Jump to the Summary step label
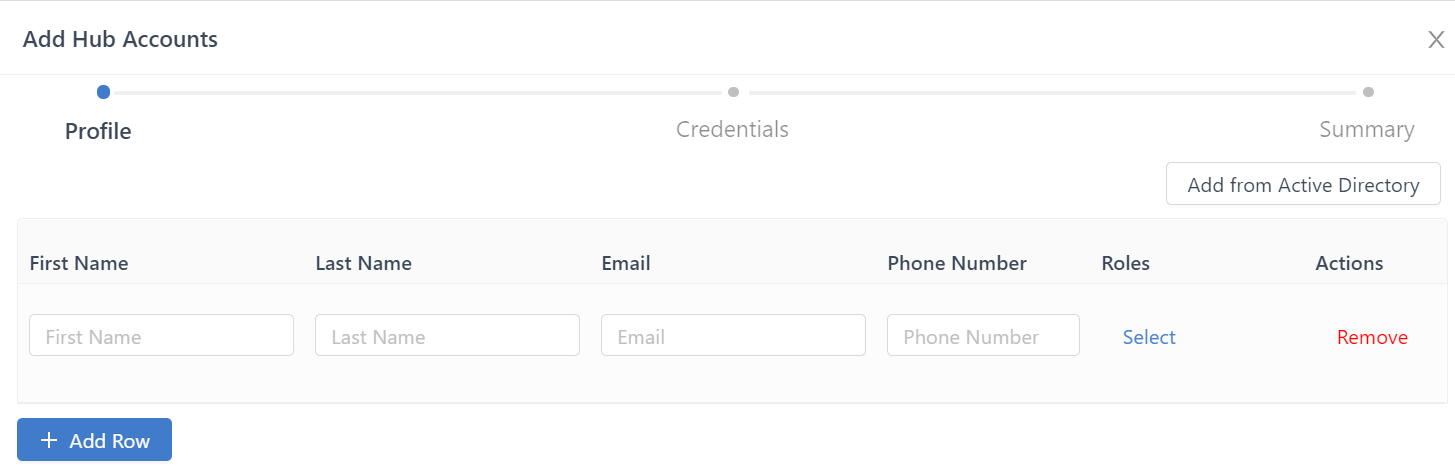The height and width of the screenshot is (474, 1455). [x=1366, y=130]
